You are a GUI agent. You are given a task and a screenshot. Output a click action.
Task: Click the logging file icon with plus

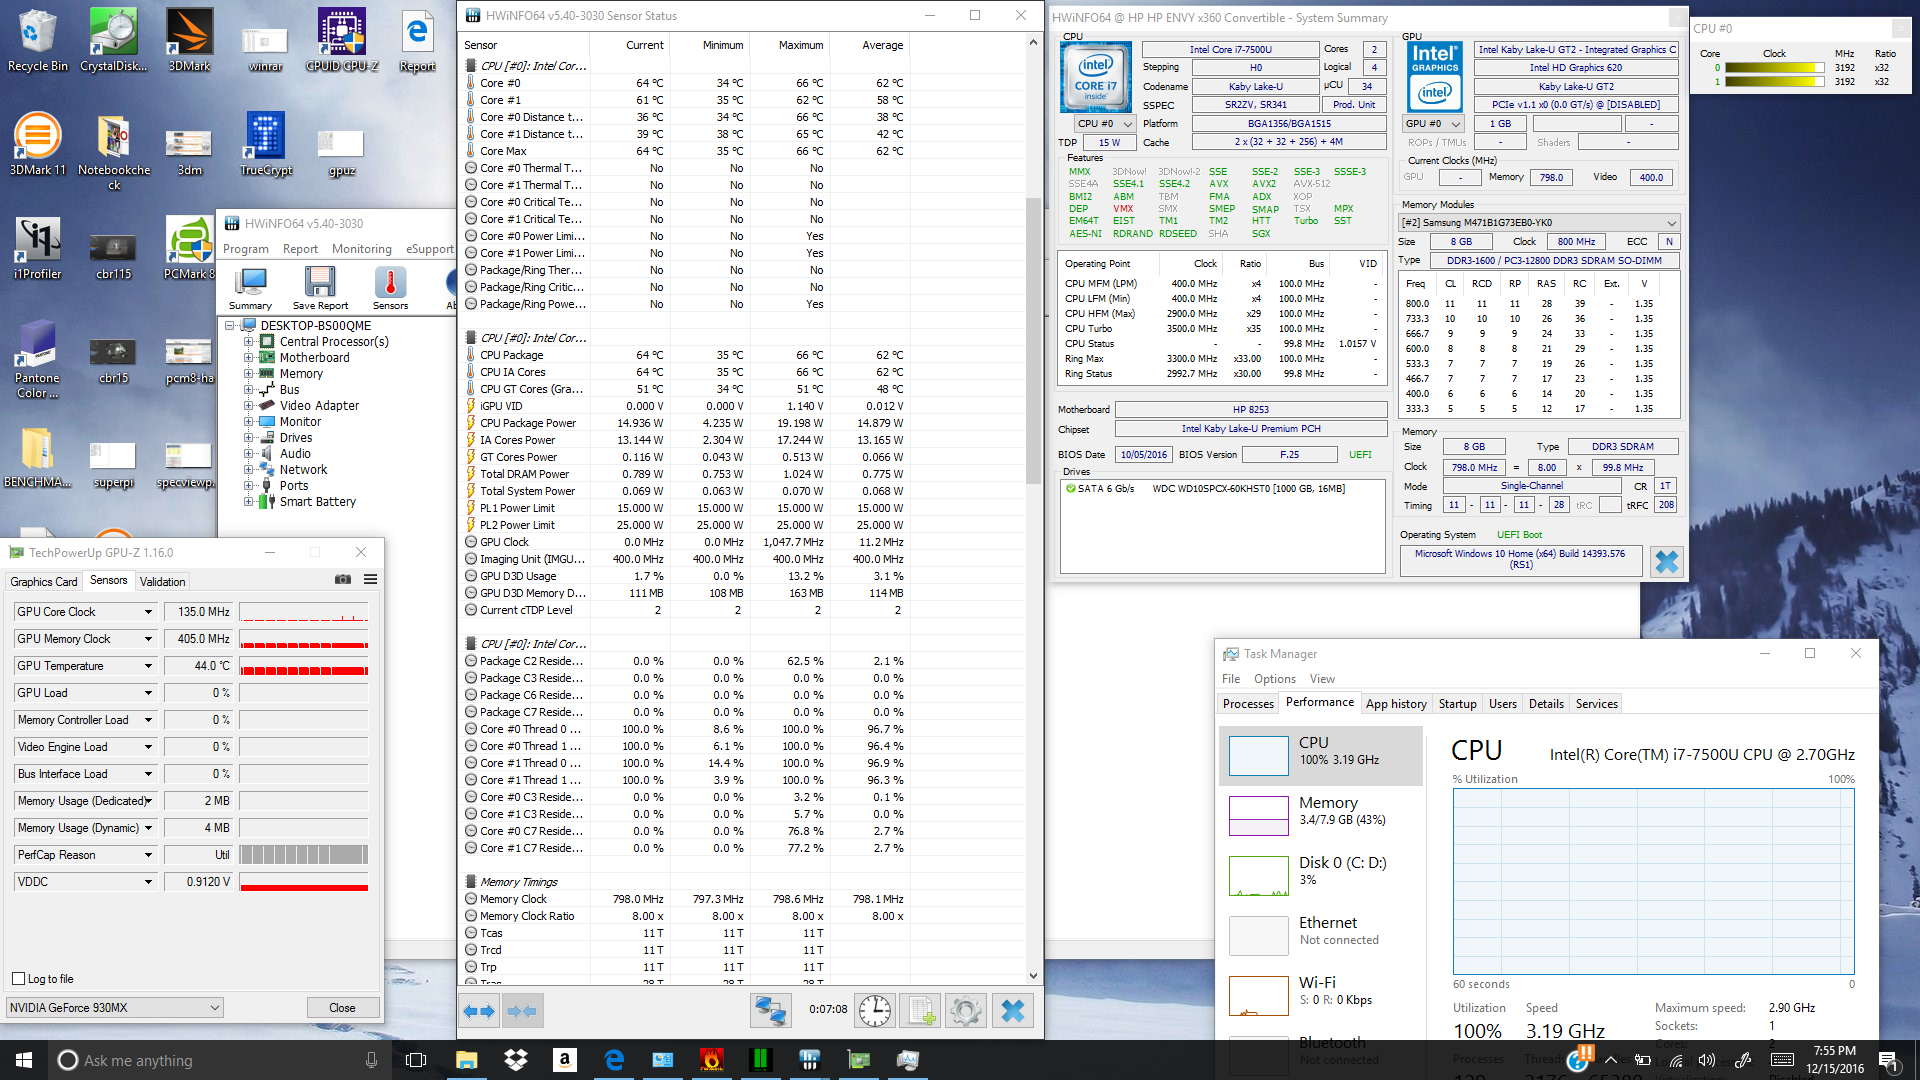(921, 1011)
